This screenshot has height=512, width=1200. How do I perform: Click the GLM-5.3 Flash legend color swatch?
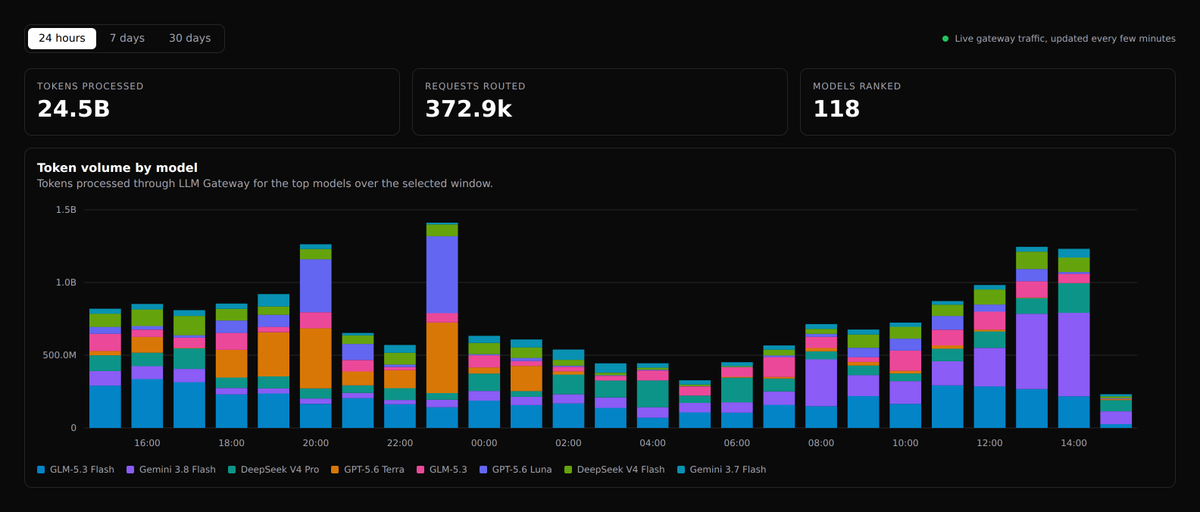[41, 469]
